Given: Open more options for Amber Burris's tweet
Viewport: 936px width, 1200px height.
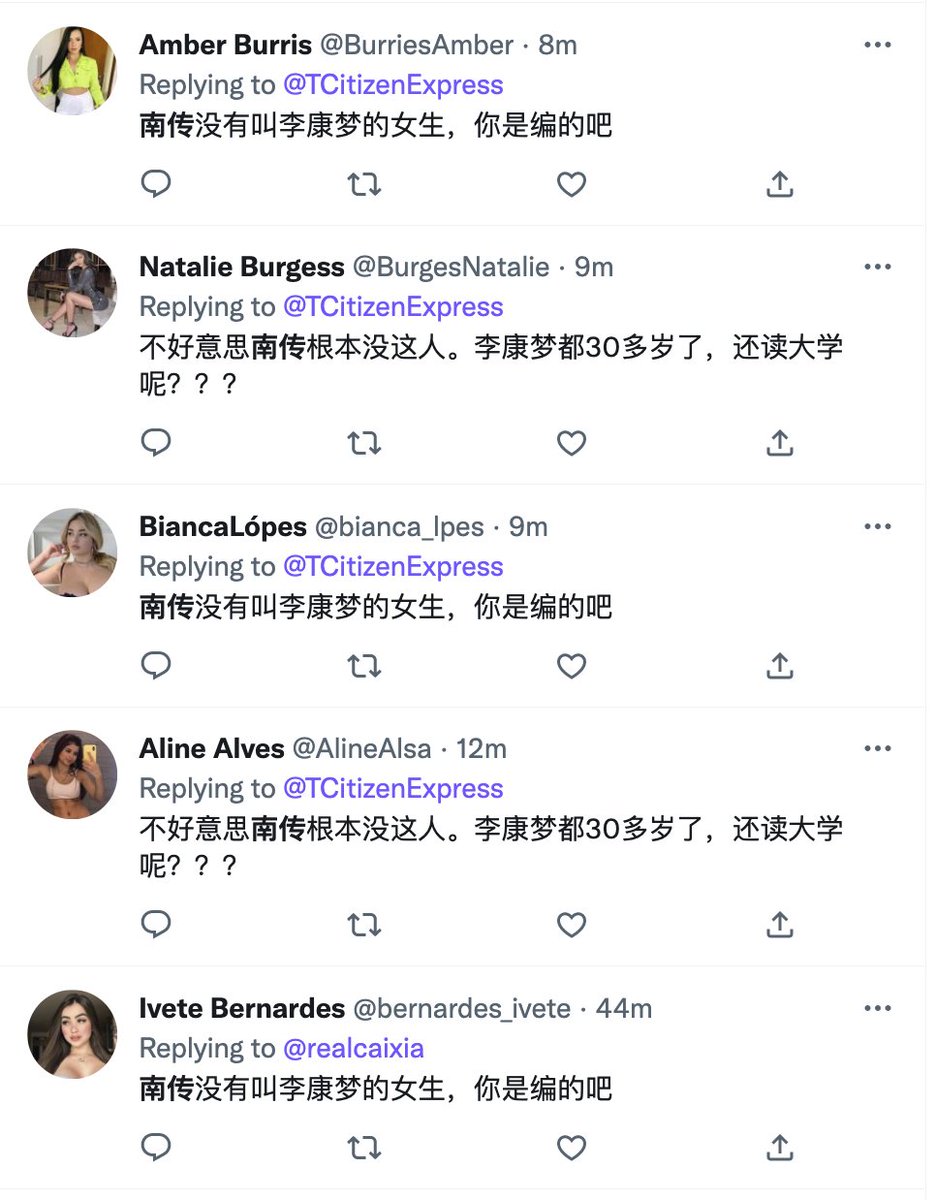Looking at the screenshot, I should pyautogui.click(x=877, y=45).
